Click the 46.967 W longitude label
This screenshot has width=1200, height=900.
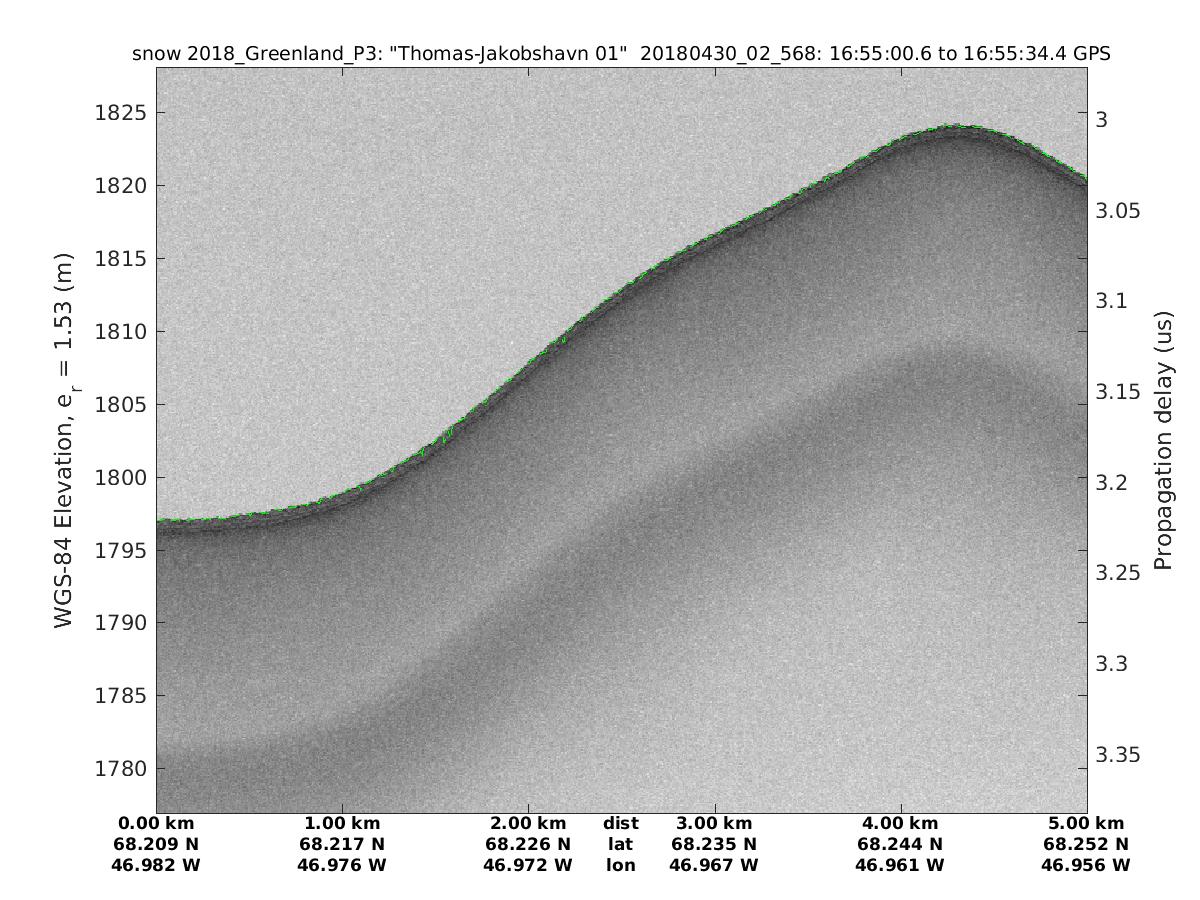click(x=714, y=865)
